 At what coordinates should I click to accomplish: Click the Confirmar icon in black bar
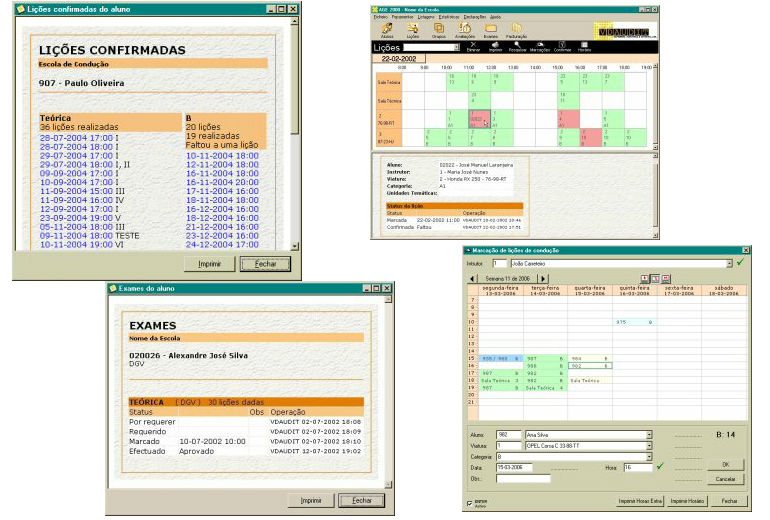[x=562, y=47]
